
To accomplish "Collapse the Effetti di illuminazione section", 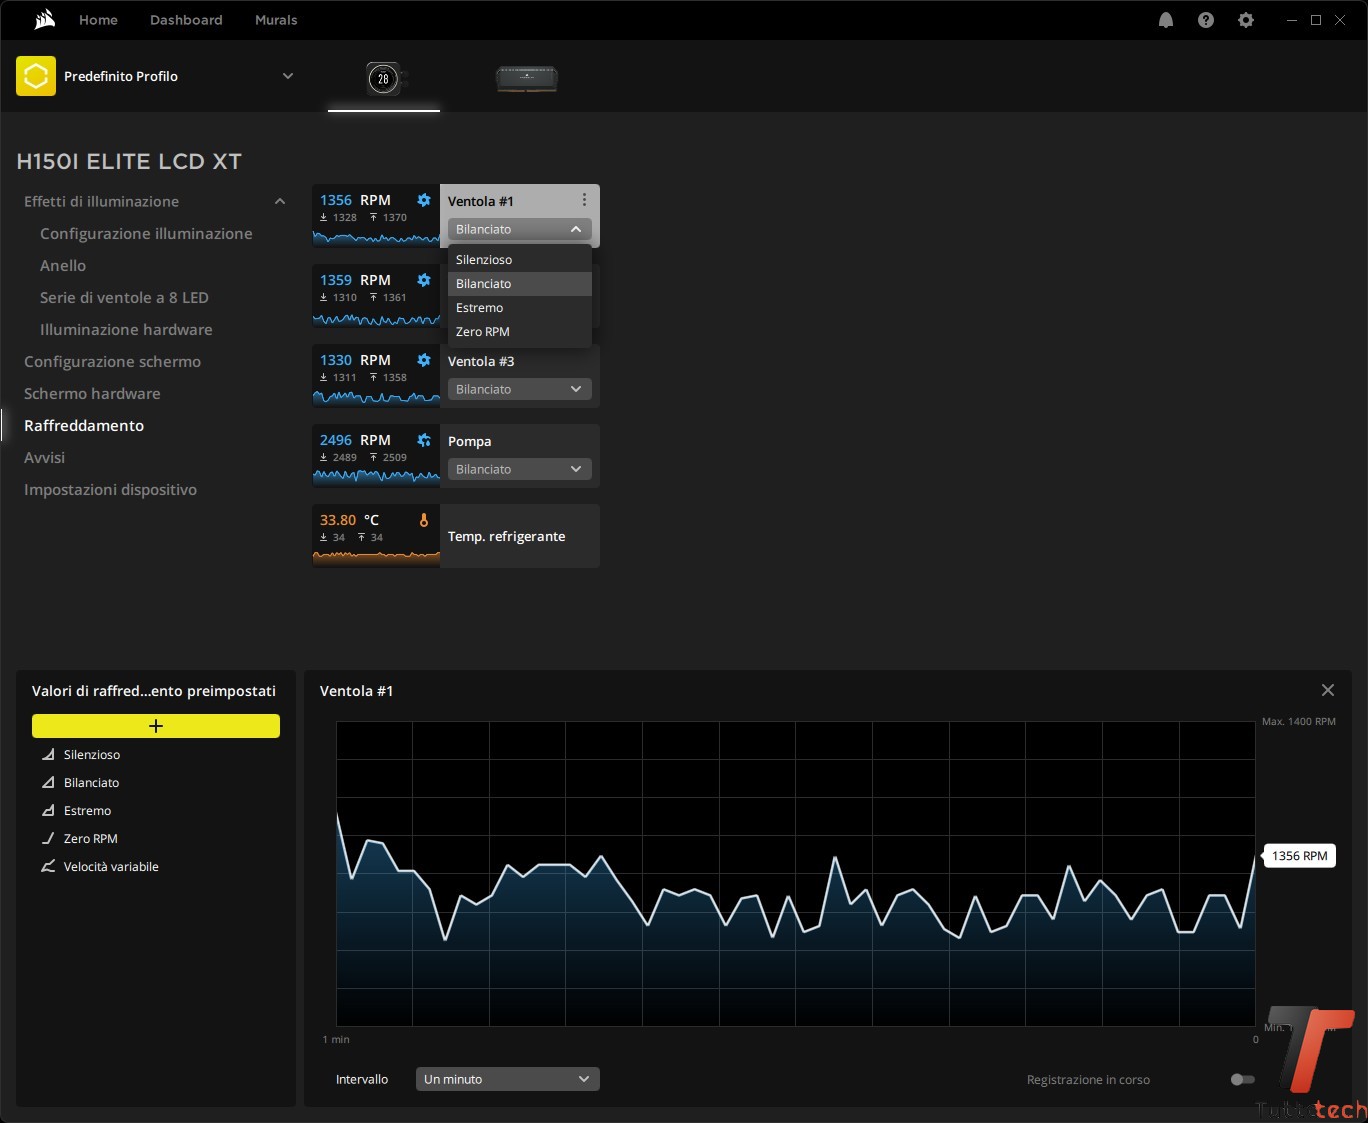I will pyautogui.click(x=280, y=202).
